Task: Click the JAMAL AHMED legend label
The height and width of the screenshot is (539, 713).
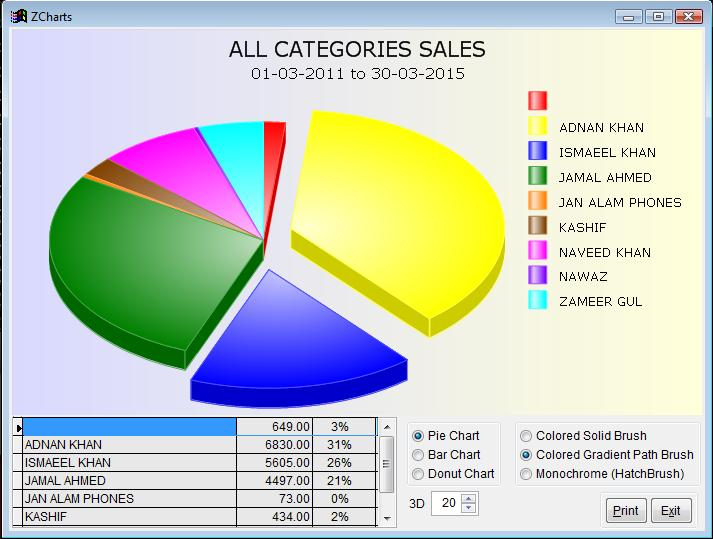Action: (605, 177)
